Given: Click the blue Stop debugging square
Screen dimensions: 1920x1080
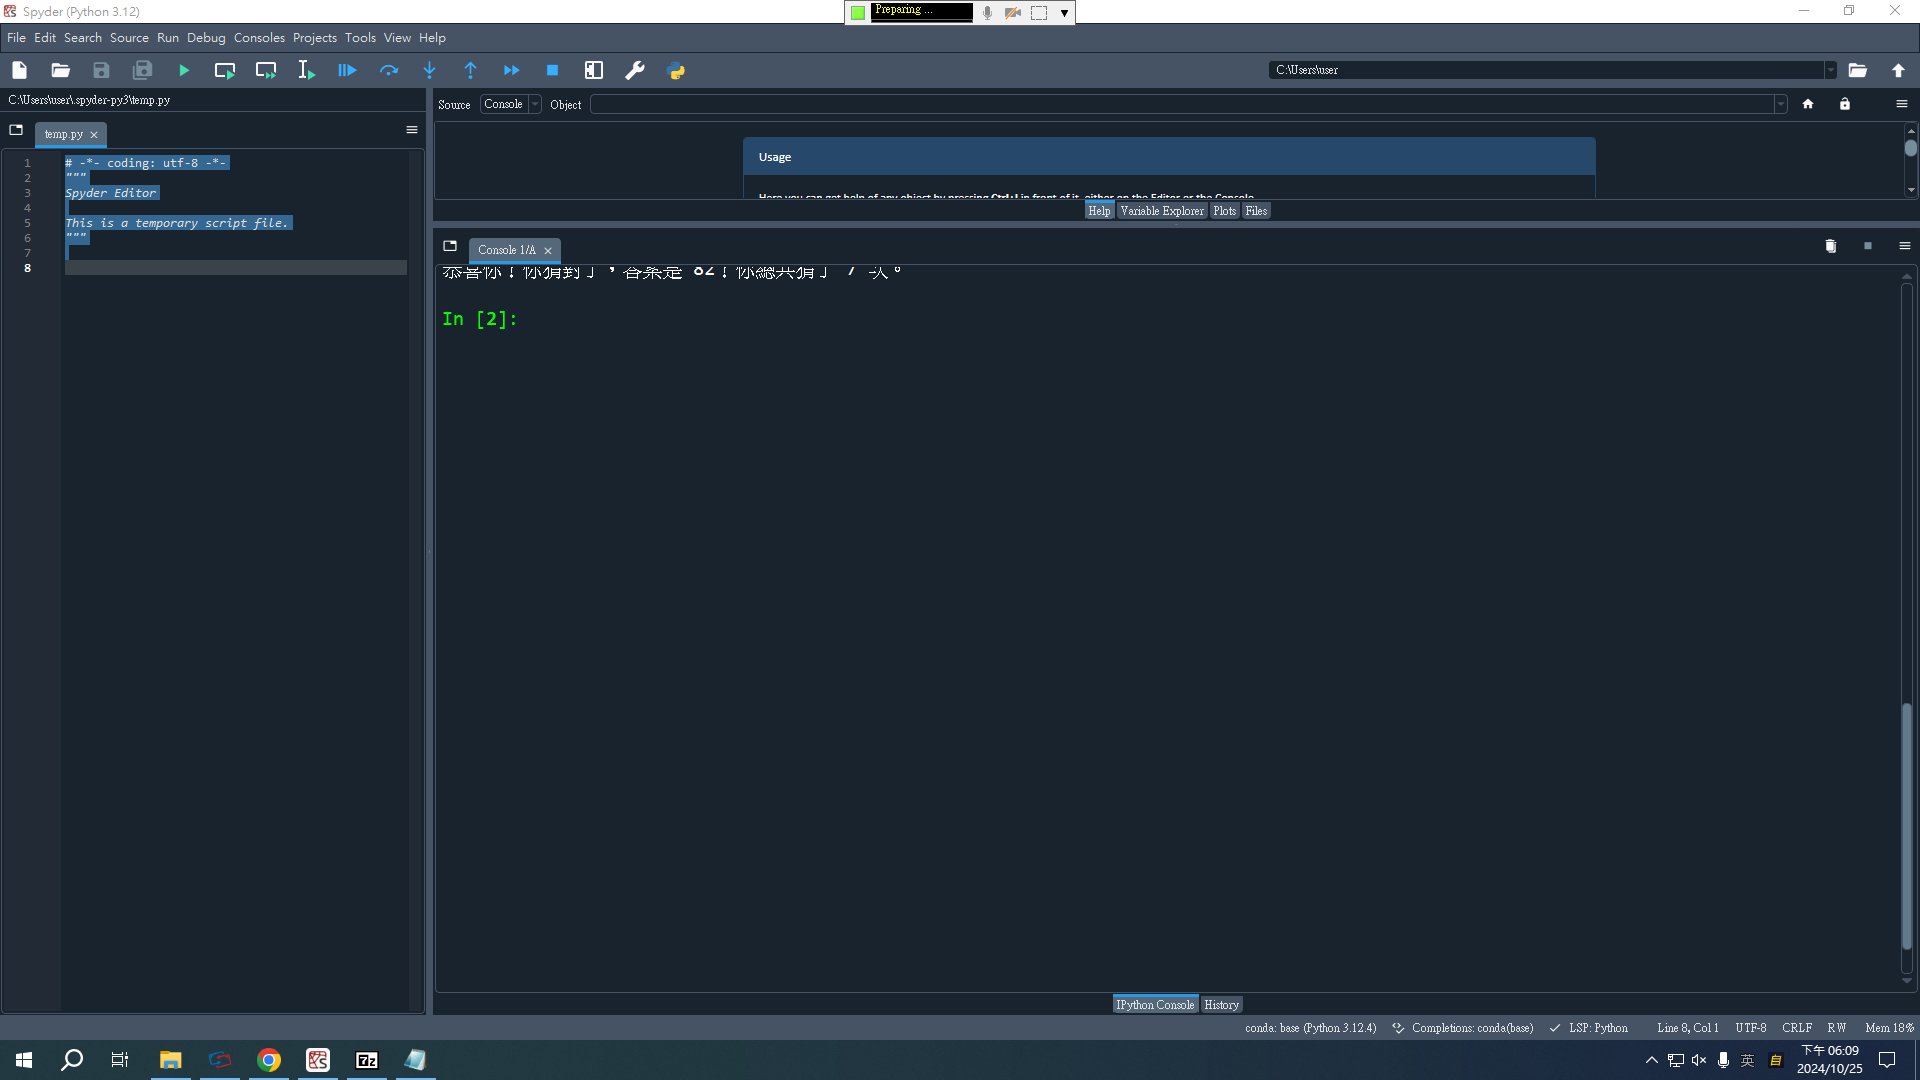Looking at the screenshot, I should click(552, 70).
